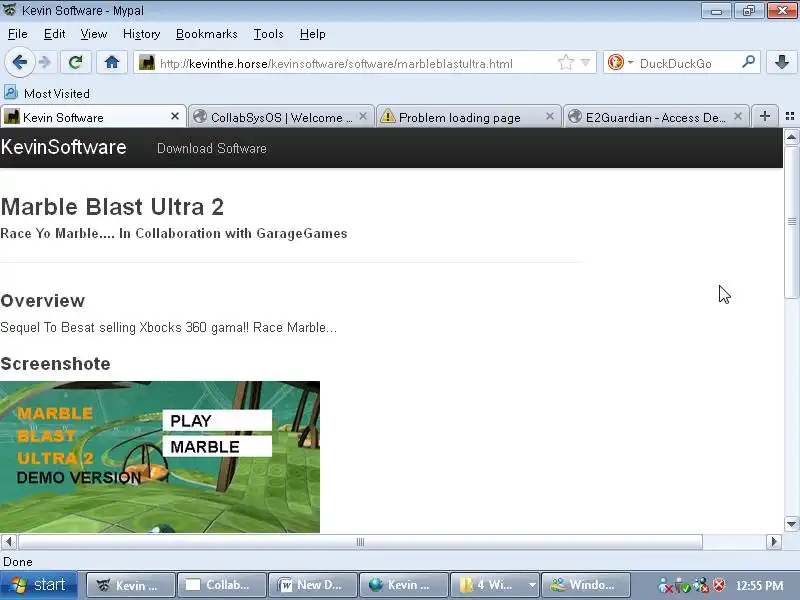Click the vertical scrollbar down arrow
Image resolution: width=800 pixels, height=600 pixels.
[791, 524]
